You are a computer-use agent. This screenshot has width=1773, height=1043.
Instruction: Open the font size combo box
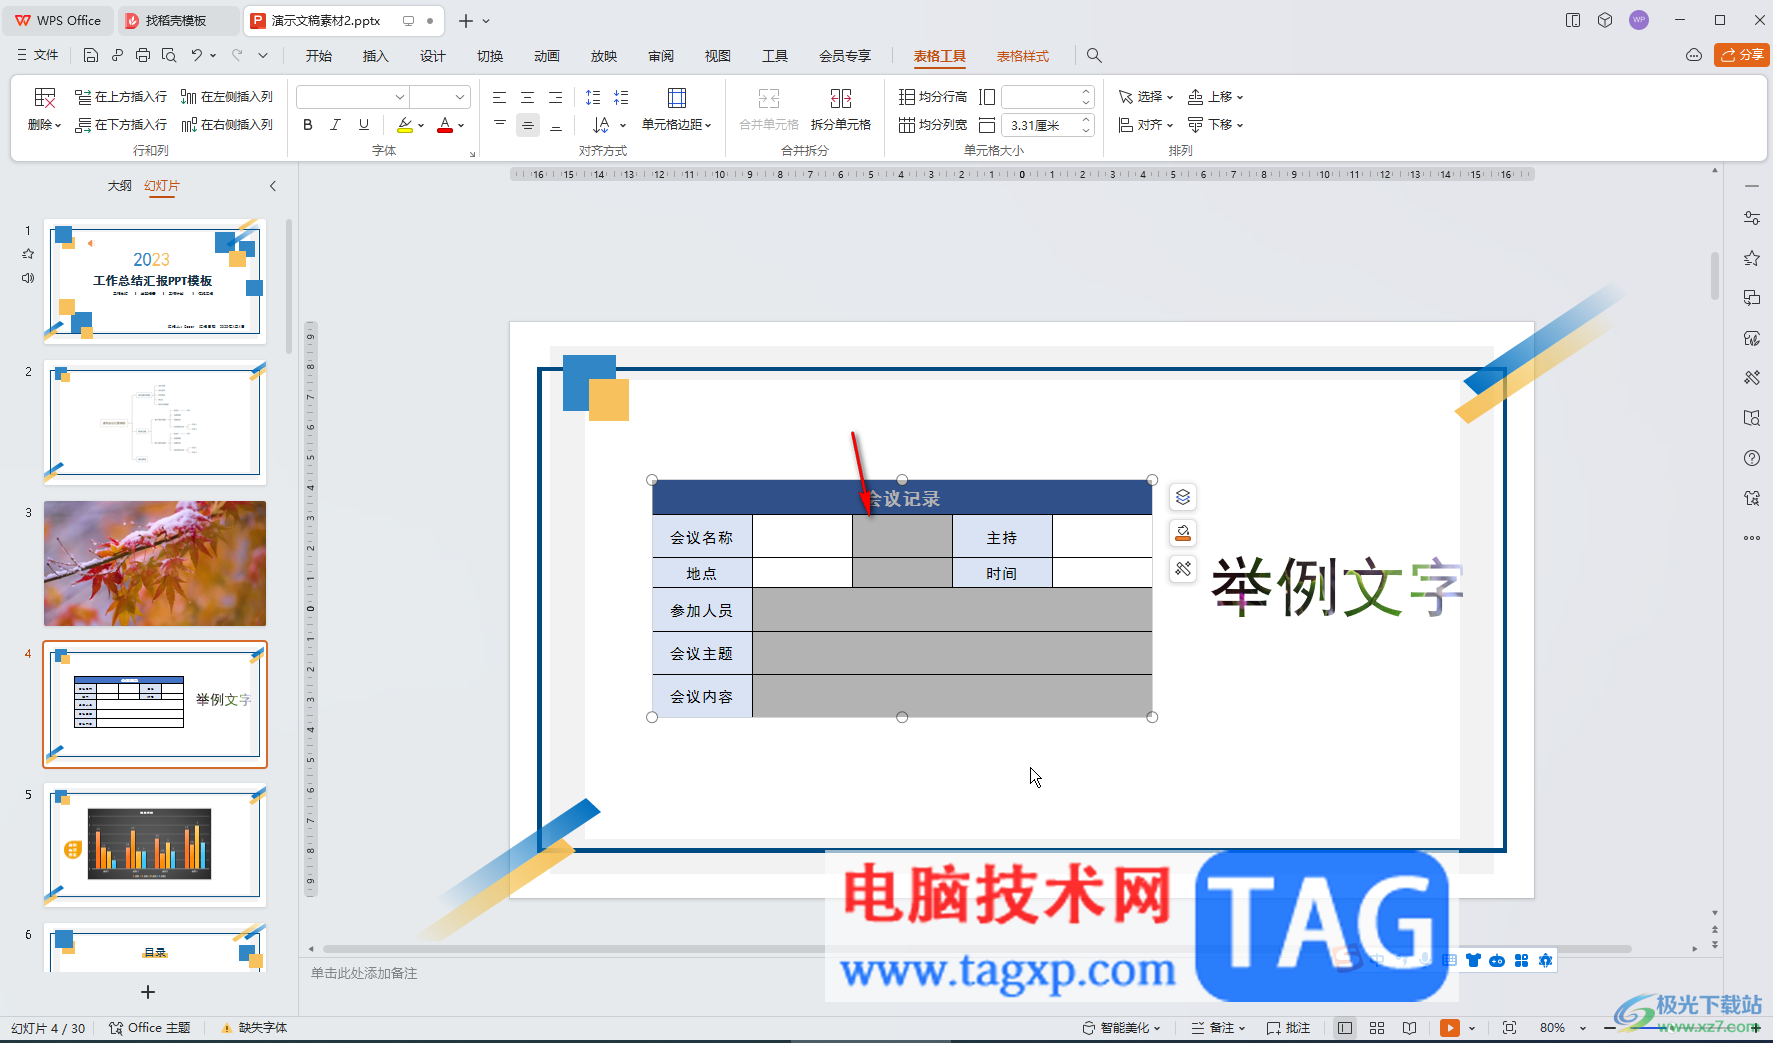(x=440, y=97)
